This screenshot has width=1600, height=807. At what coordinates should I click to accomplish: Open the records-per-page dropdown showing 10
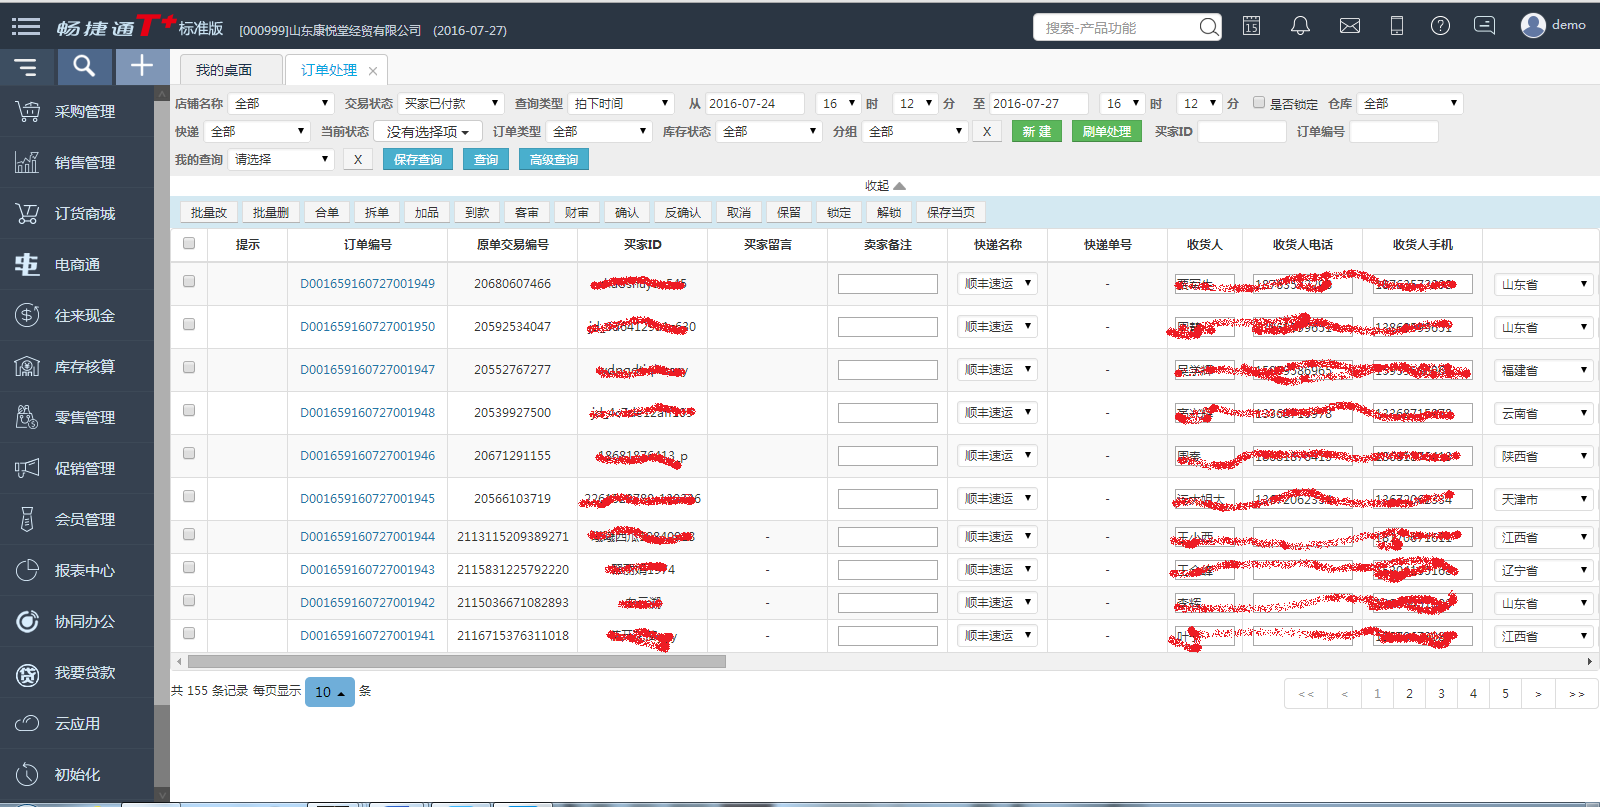[329, 692]
